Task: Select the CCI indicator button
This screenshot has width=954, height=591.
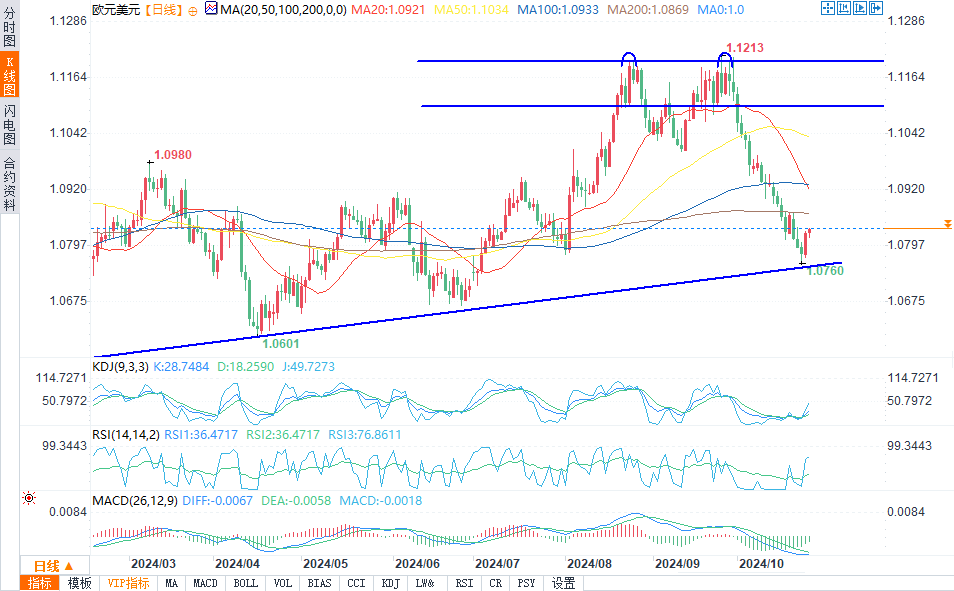Action: (x=356, y=583)
